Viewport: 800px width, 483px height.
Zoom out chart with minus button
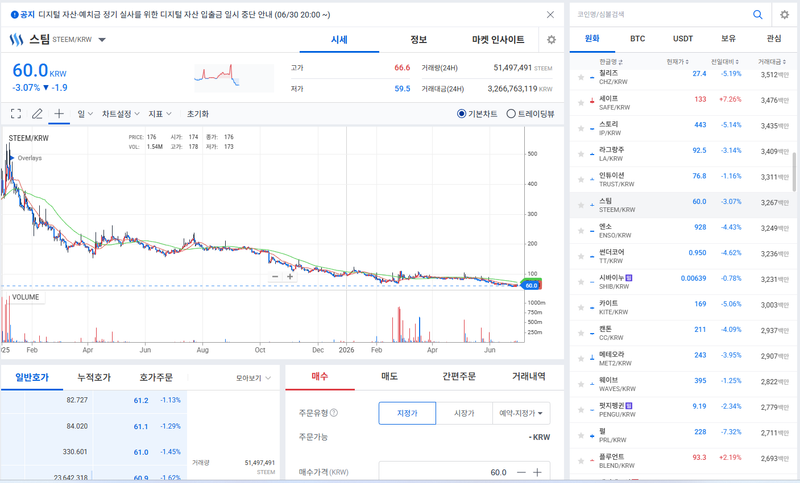(275, 276)
